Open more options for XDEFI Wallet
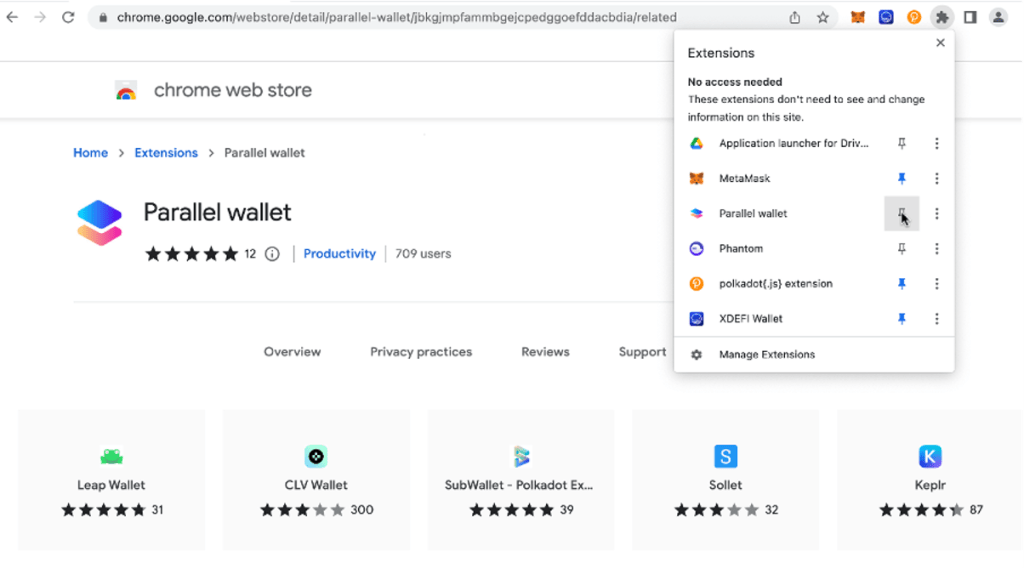The width and height of the screenshot is (1024, 568). tap(936, 319)
